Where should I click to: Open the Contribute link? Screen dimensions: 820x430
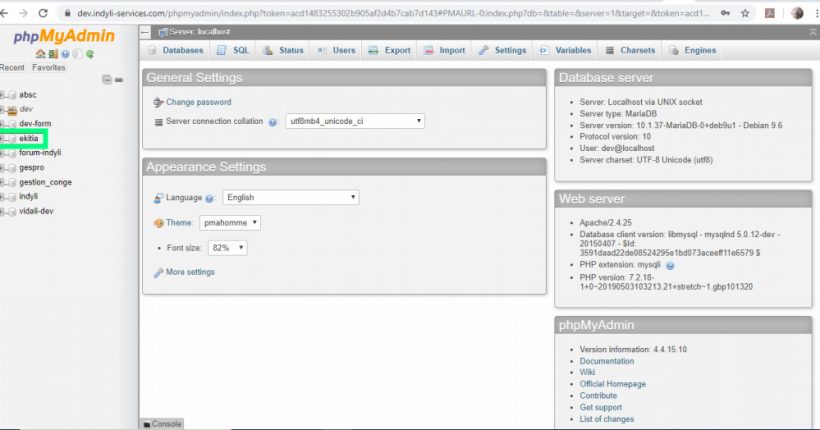[598, 395]
